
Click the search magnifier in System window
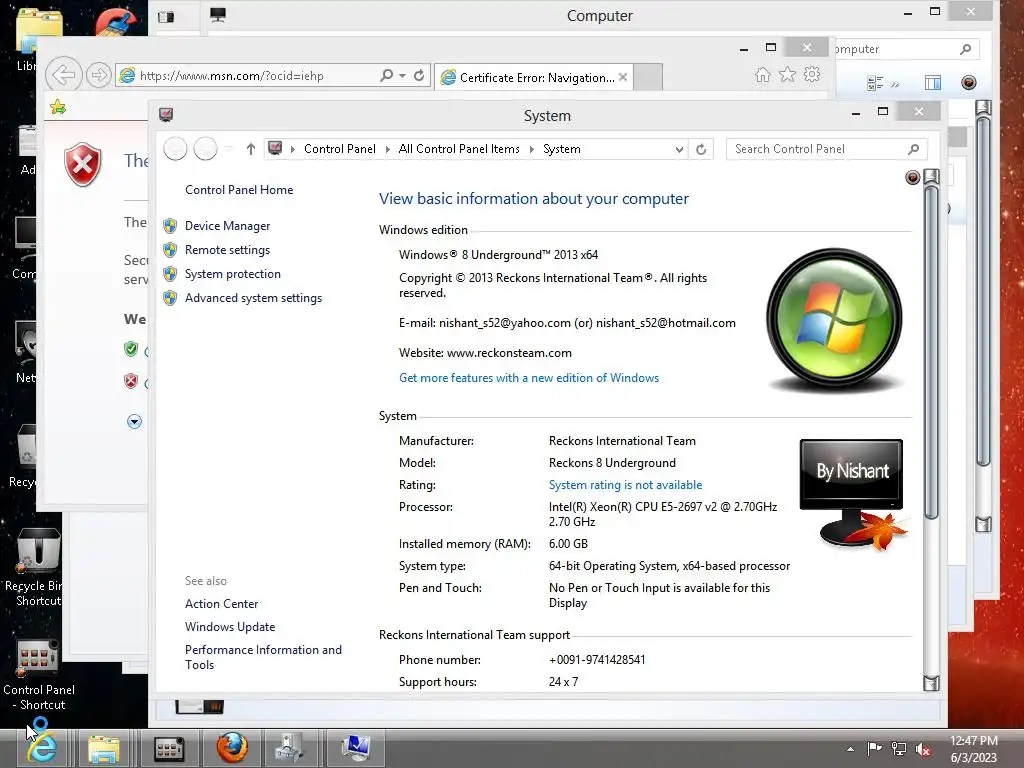[914, 150]
